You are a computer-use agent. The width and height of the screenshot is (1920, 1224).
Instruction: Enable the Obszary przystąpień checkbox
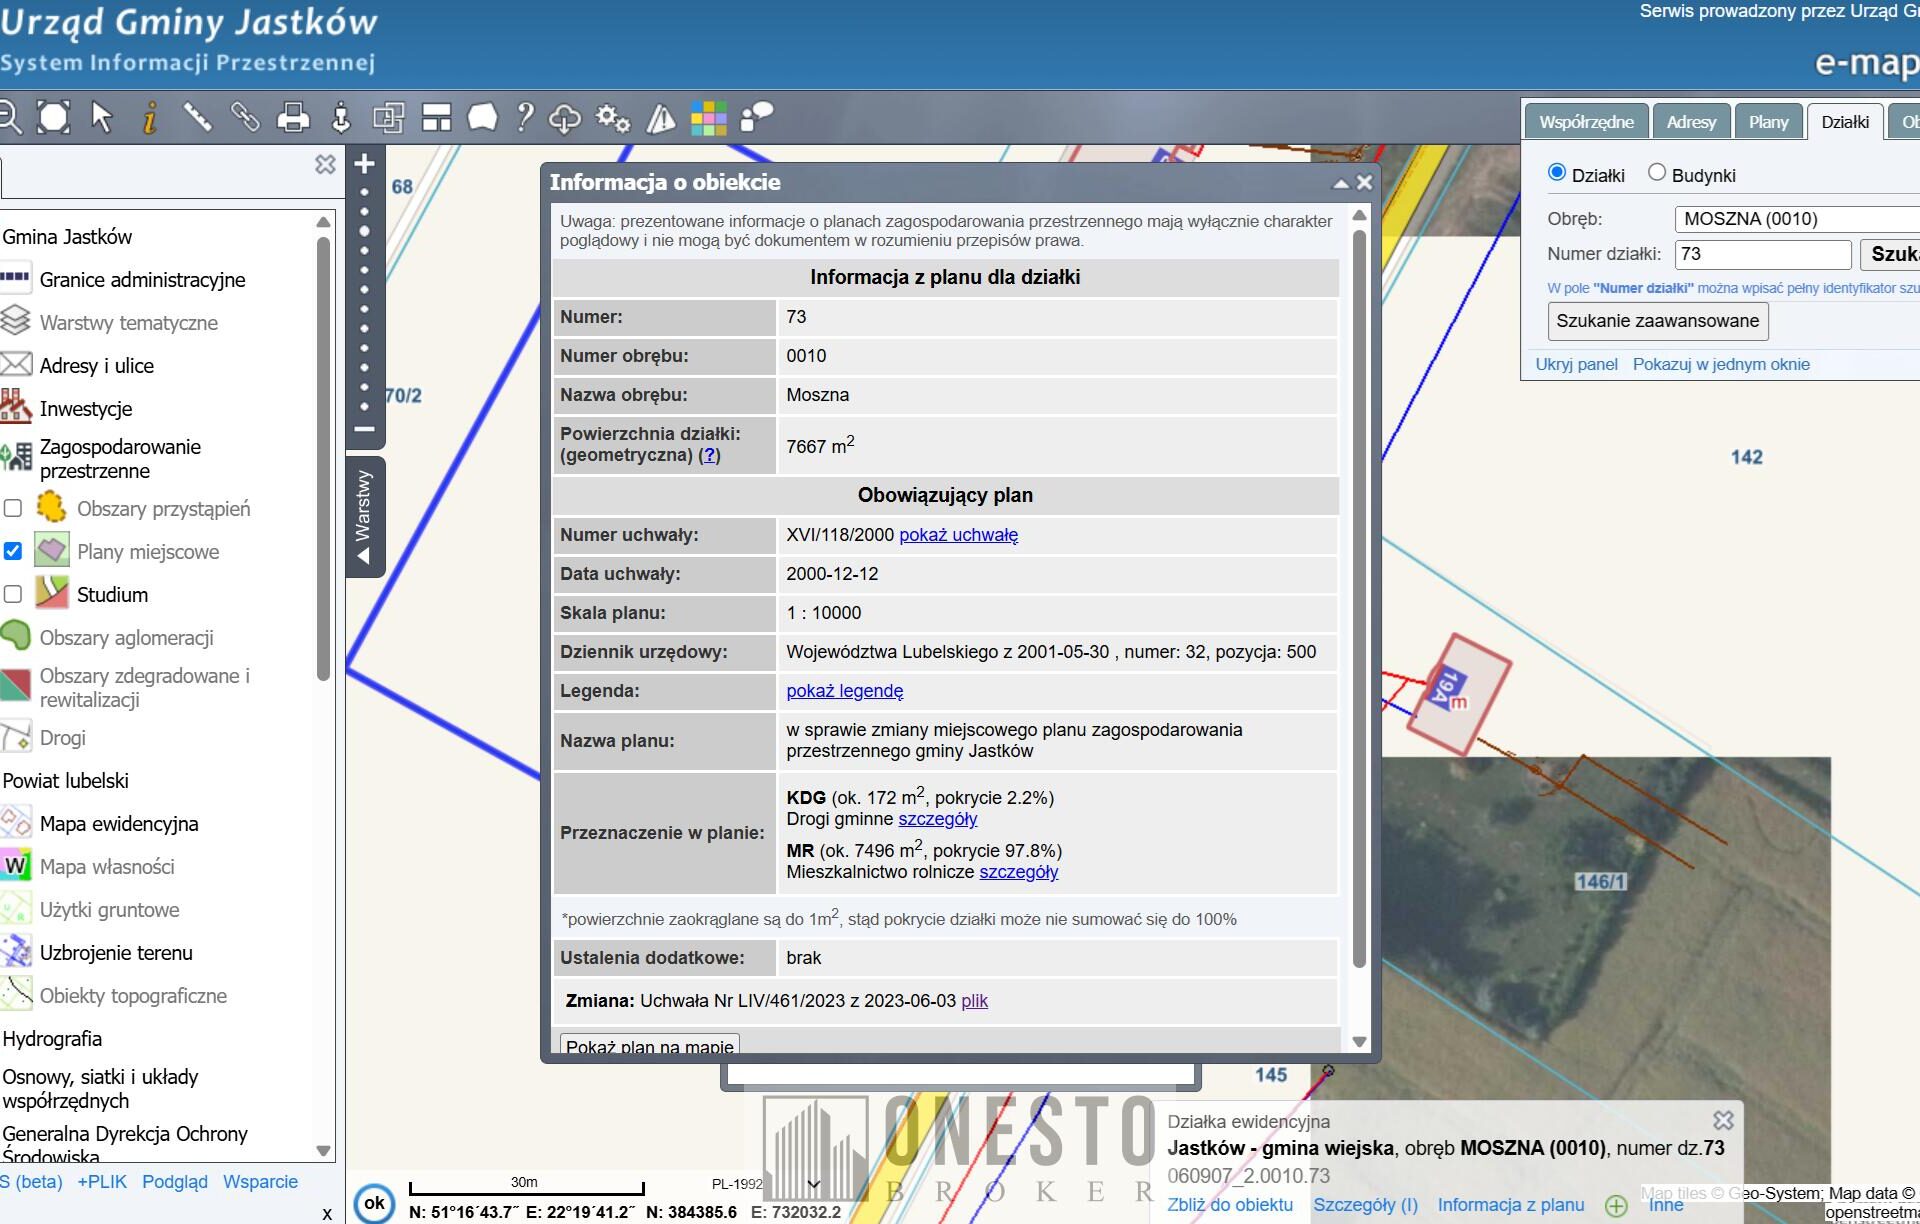(x=13, y=508)
